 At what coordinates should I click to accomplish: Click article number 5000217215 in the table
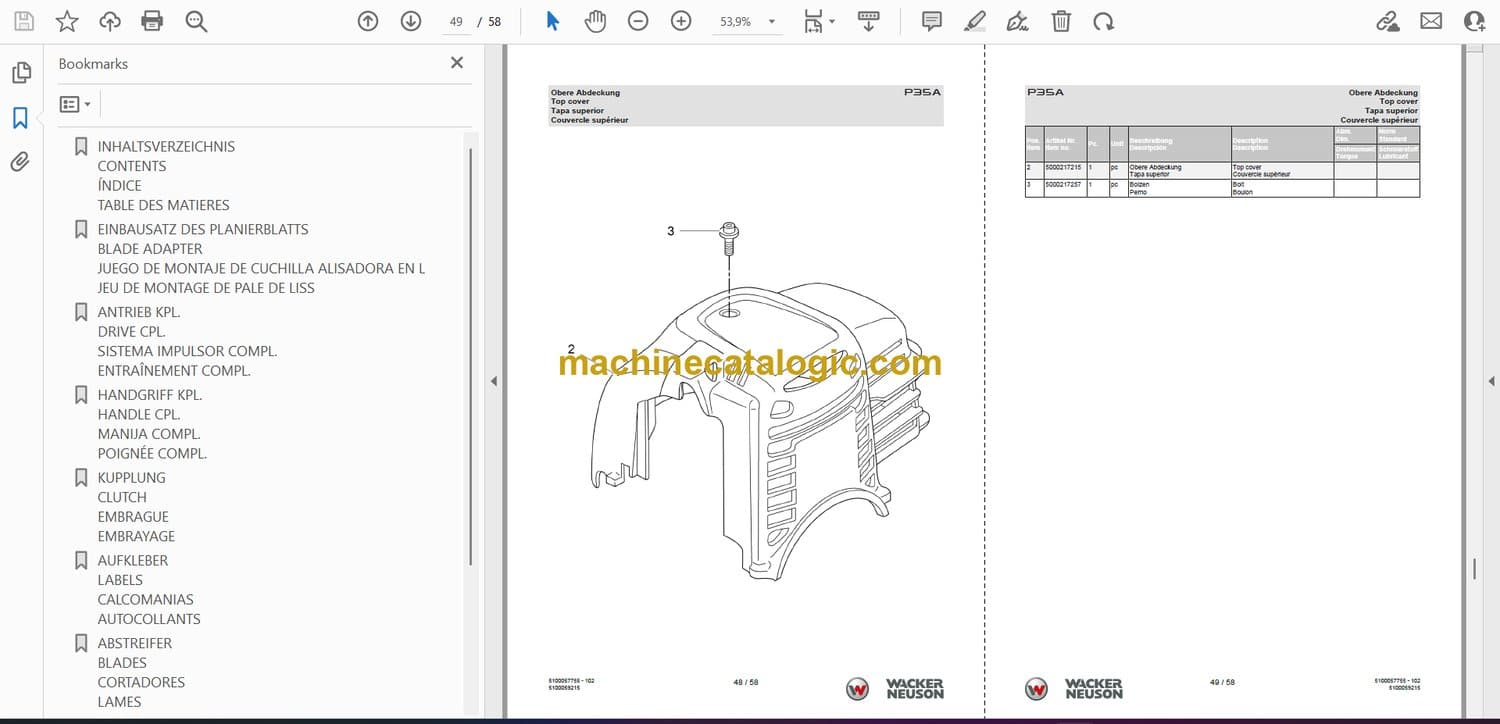pyautogui.click(x=1064, y=167)
